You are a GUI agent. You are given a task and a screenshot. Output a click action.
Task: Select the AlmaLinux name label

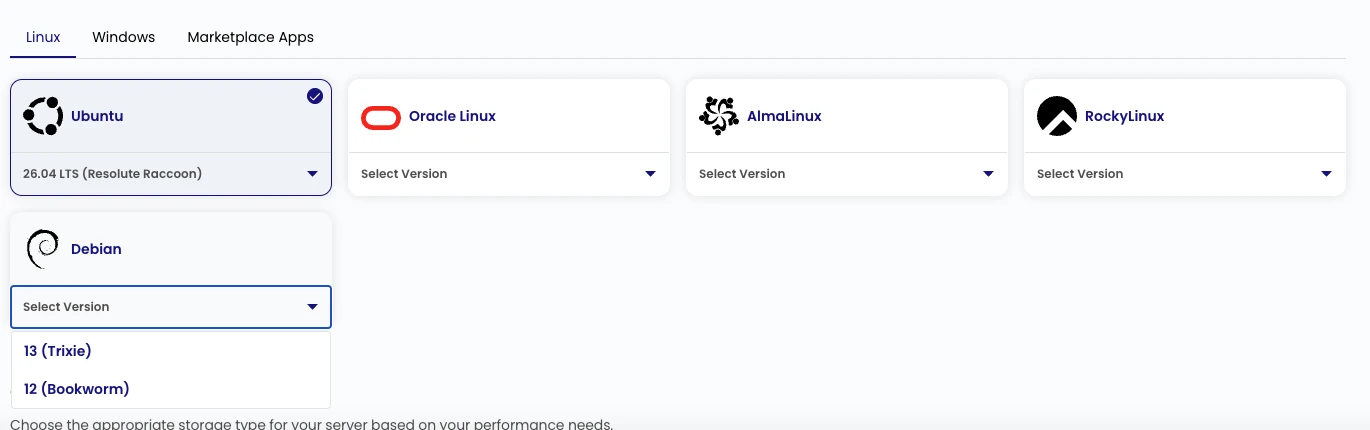click(784, 116)
